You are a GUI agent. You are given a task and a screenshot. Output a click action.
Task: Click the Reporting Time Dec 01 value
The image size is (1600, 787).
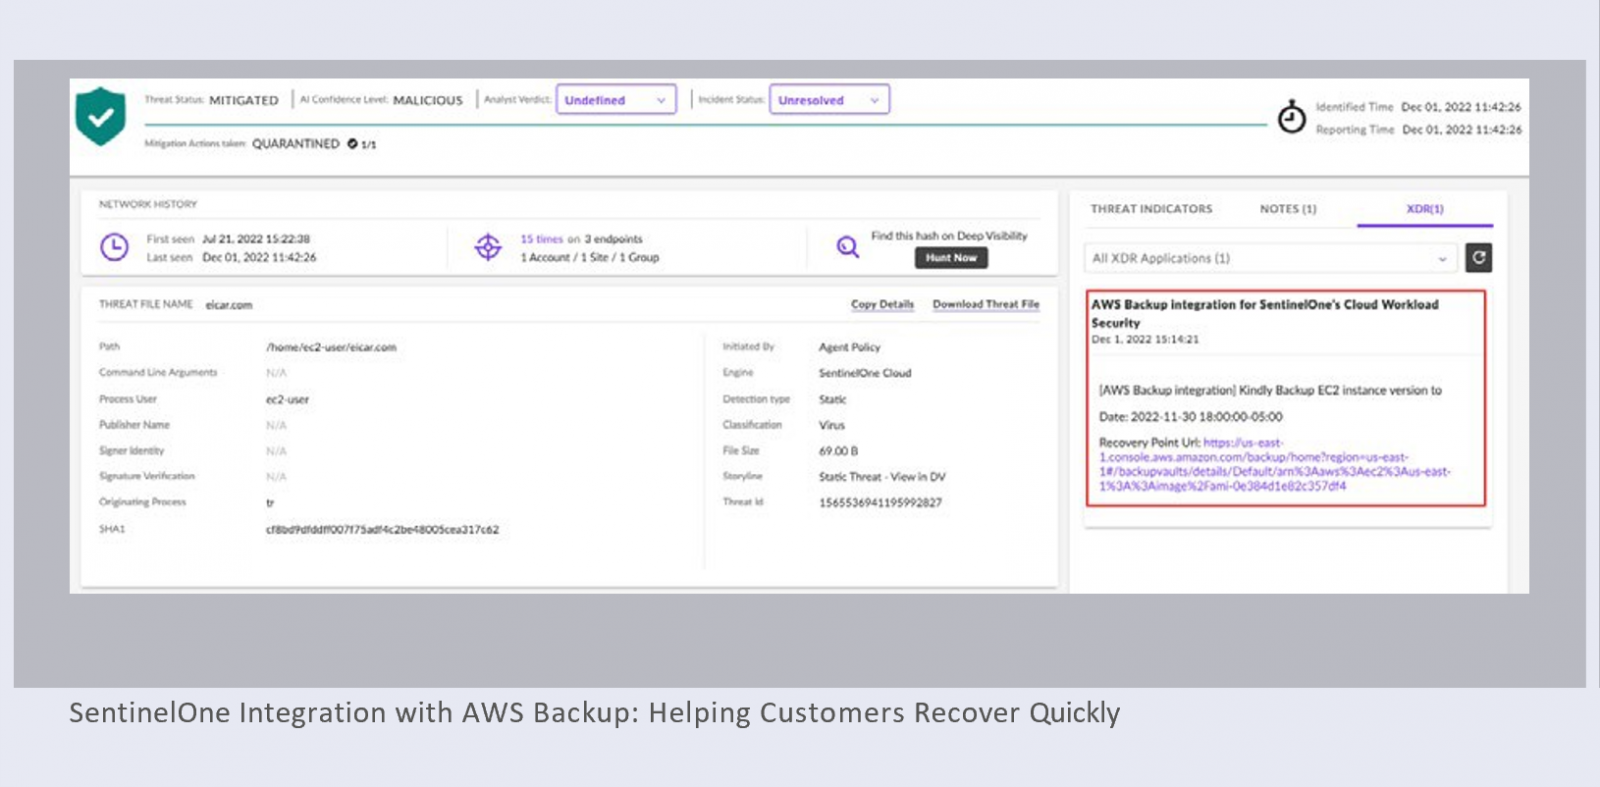click(x=1461, y=130)
